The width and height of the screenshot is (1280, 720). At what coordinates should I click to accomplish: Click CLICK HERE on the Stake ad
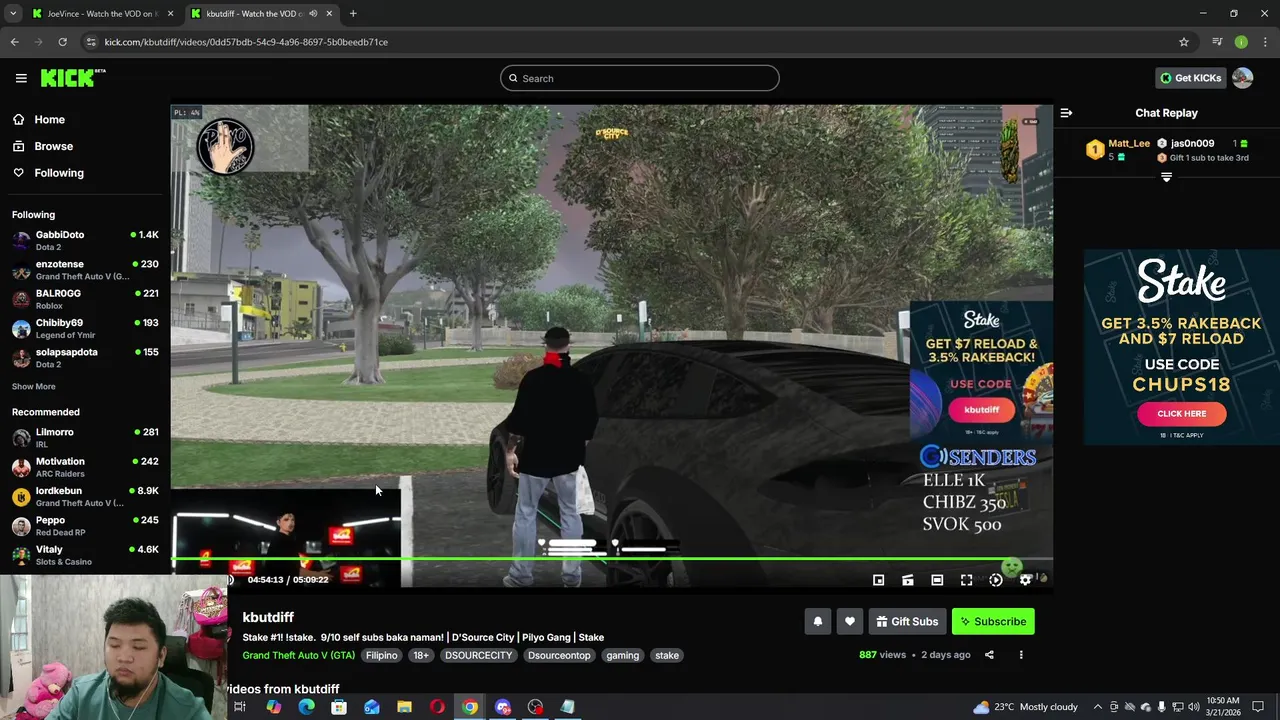coord(1181,413)
